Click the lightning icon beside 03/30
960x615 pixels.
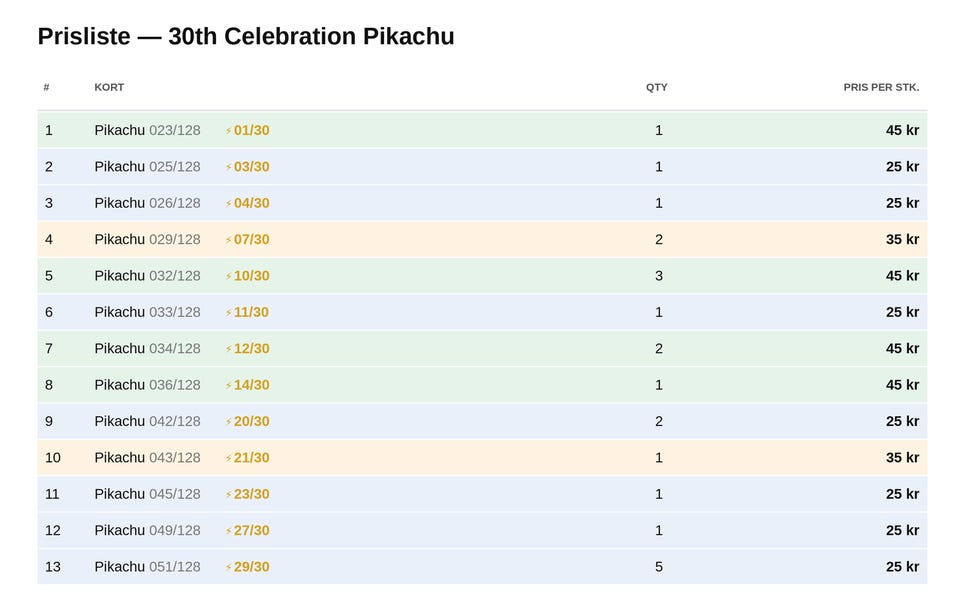coord(228,167)
